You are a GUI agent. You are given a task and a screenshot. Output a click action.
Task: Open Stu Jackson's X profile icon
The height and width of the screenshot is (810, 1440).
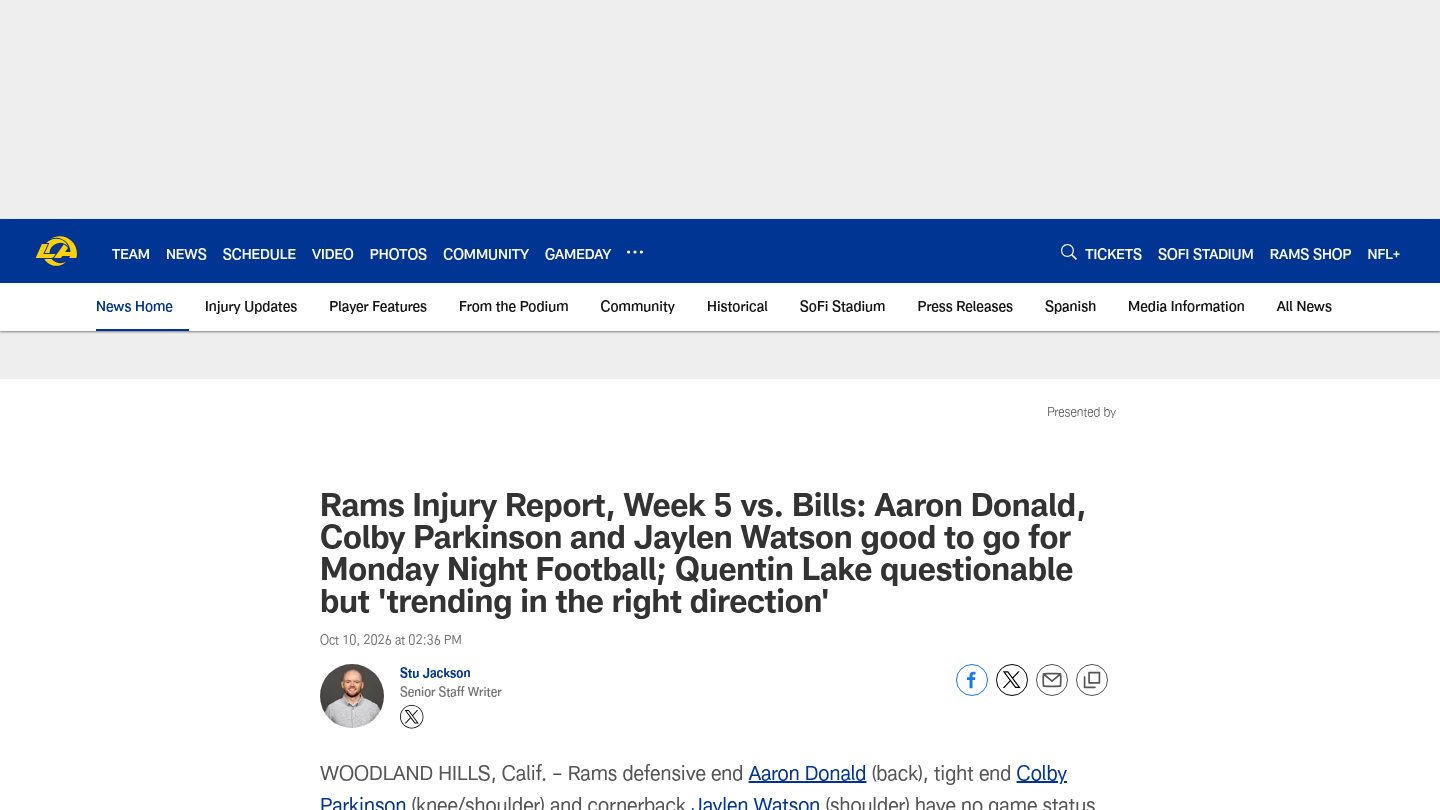(x=412, y=717)
